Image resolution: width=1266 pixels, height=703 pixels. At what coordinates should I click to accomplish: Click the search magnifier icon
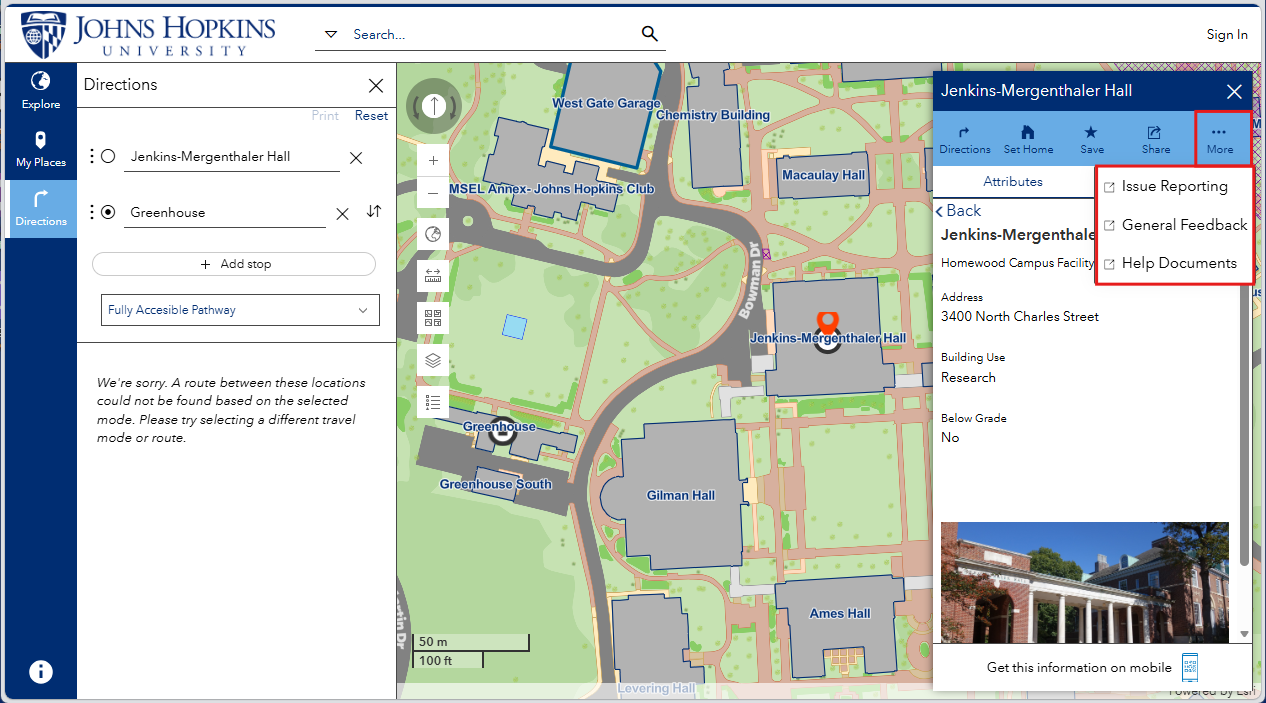[x=650, y=34]
